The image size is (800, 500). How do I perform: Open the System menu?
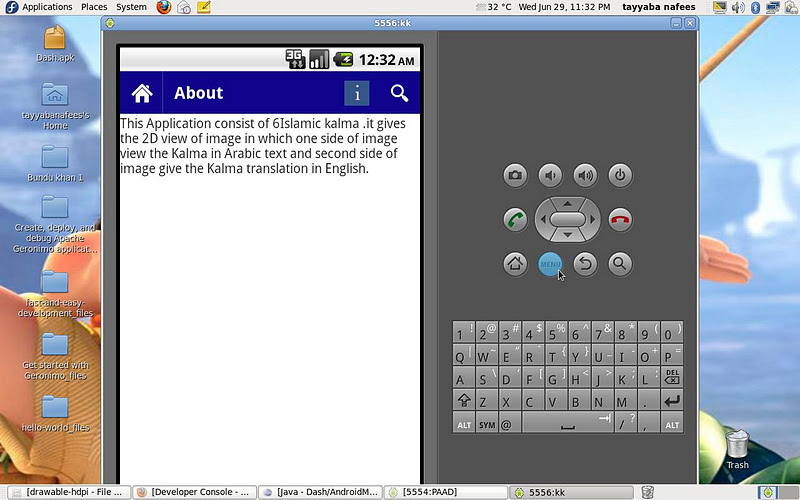point(131,7)
